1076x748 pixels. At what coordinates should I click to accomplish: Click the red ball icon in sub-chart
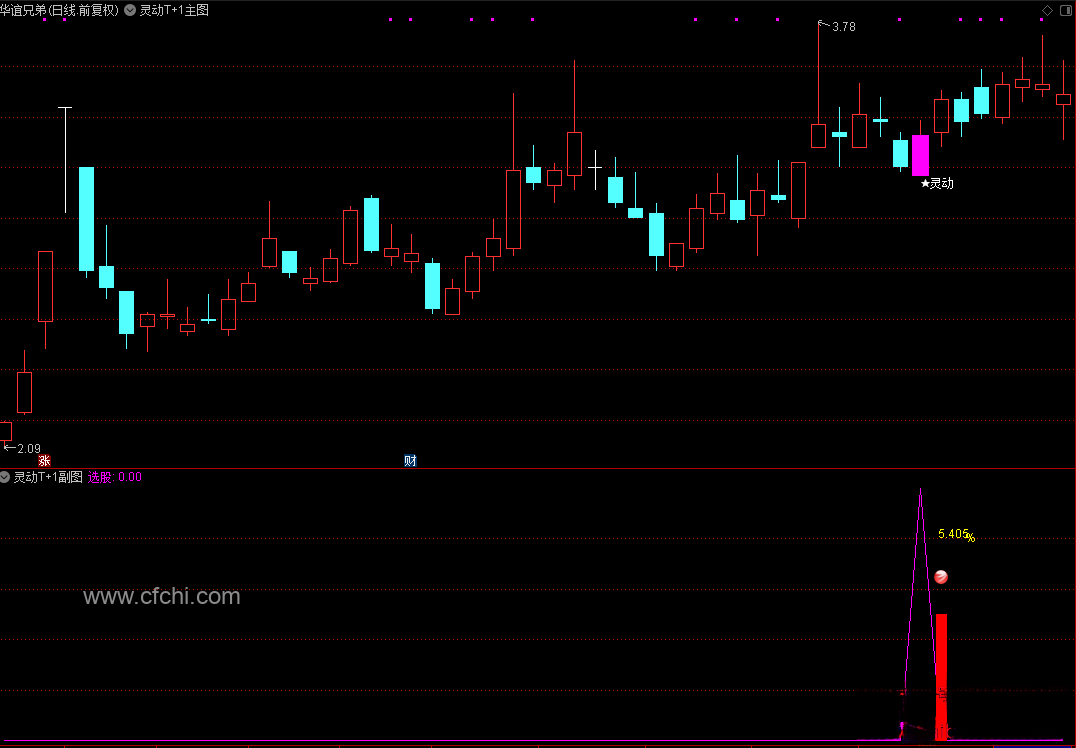pyautogui.click(x=942, y=577)
